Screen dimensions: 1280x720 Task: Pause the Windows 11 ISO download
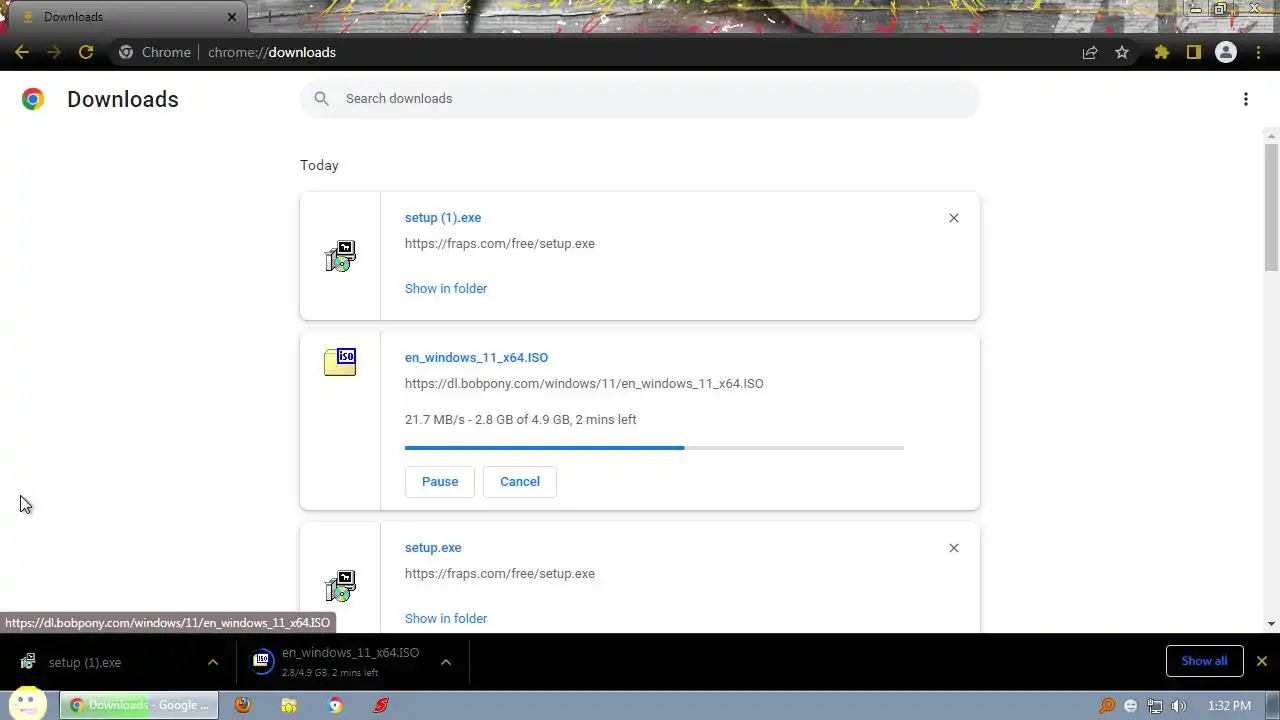(440, 482)
